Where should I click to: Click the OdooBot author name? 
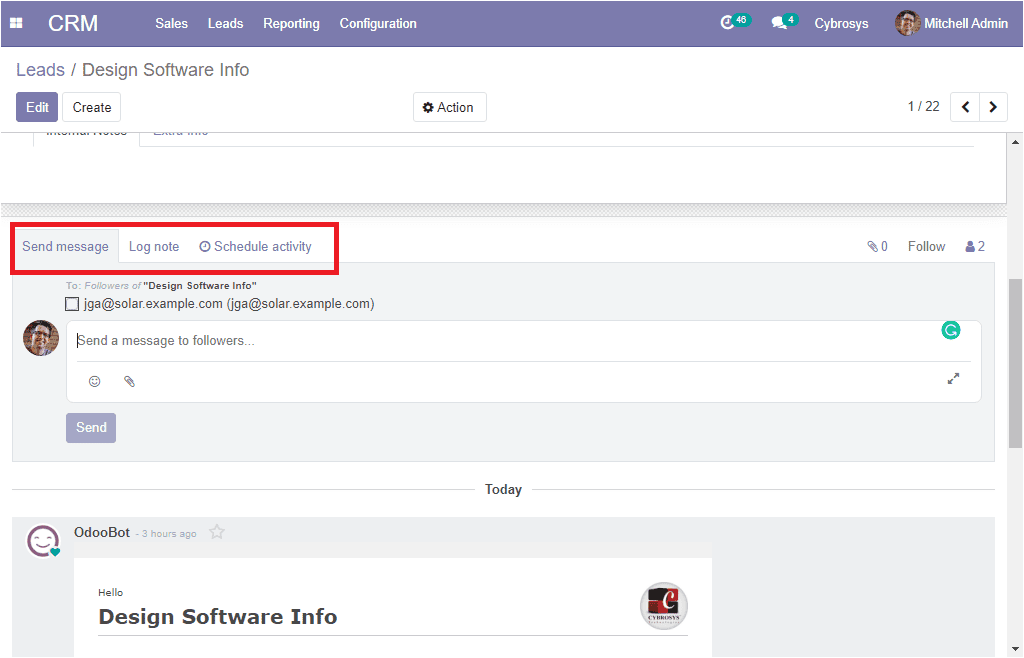pyautogui.click(x=102, y=532)
